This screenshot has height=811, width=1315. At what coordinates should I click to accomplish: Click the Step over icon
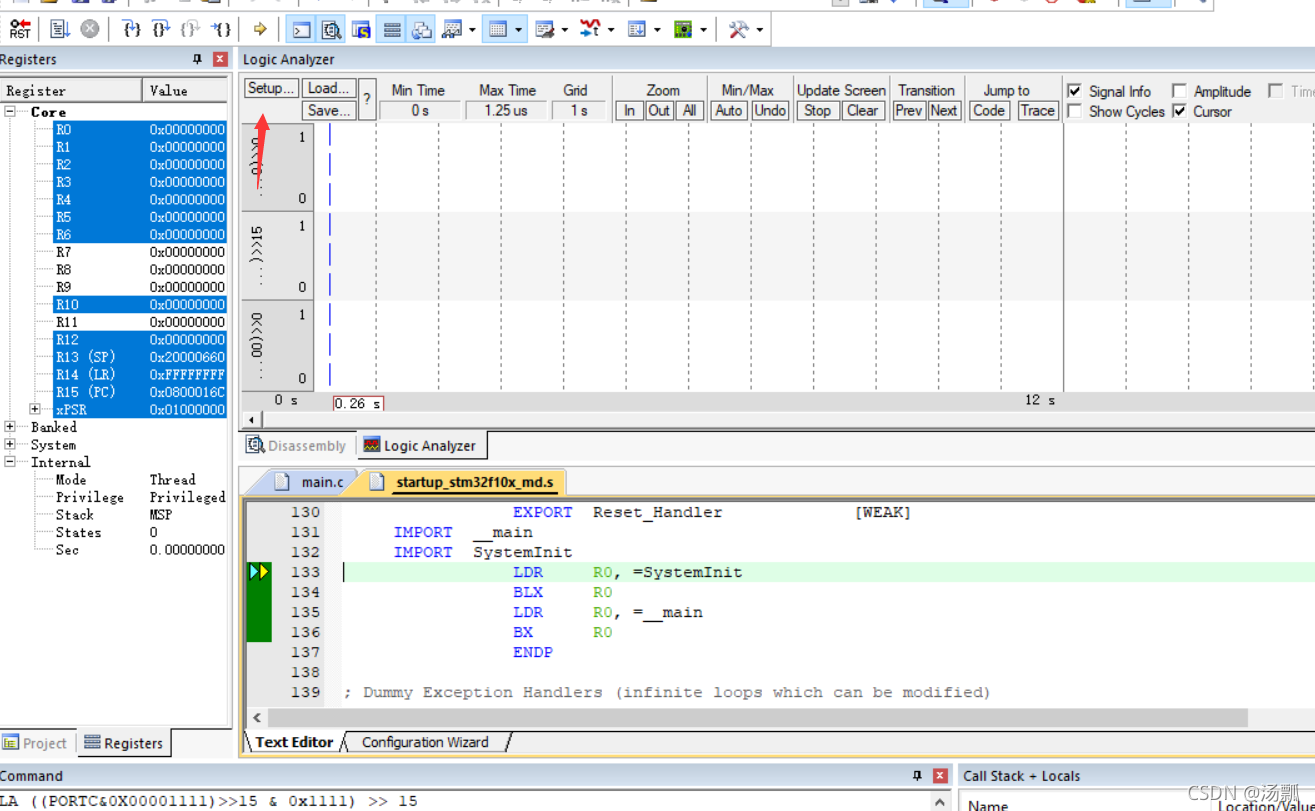point(161,29)
